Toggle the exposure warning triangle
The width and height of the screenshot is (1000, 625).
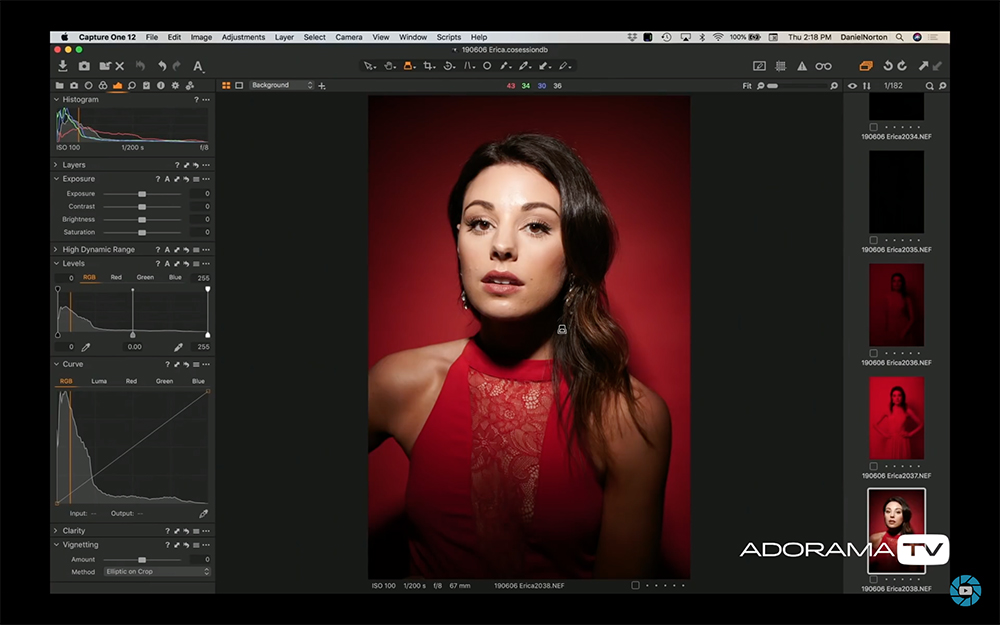pyautogui.click(x=800, y=65)
